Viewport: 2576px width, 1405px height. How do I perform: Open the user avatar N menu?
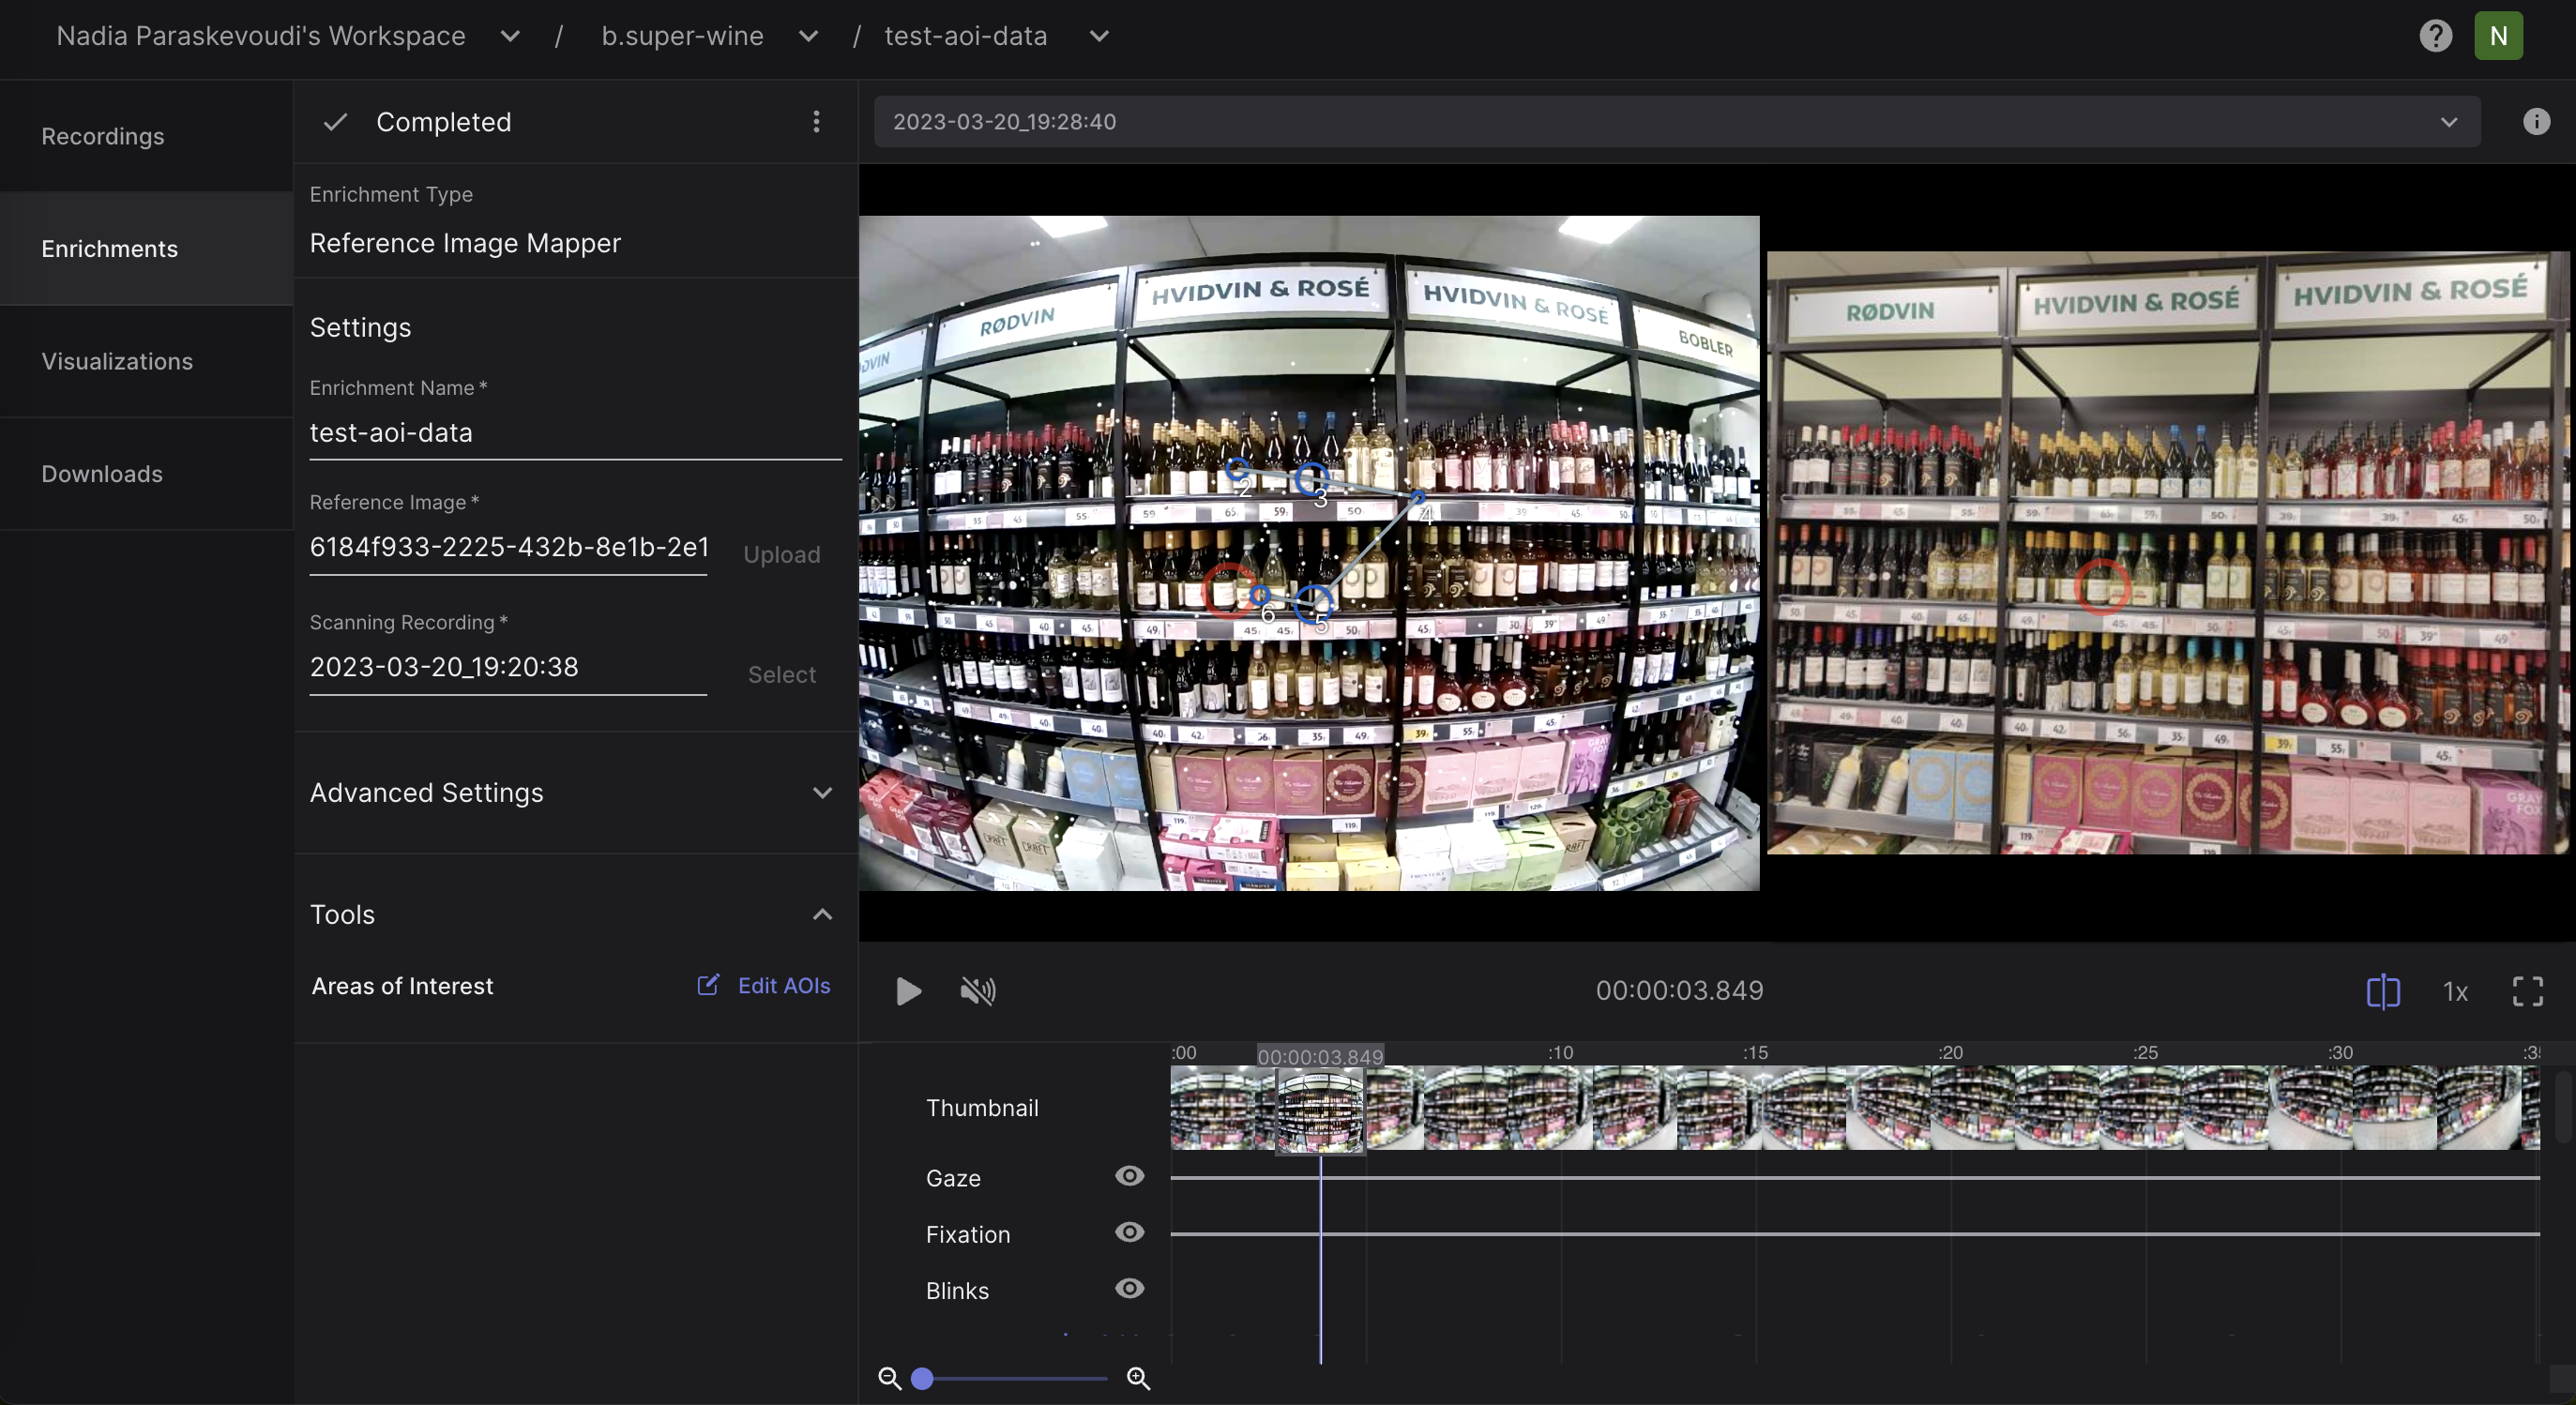pyautogui.click(x=2498, y=36)
